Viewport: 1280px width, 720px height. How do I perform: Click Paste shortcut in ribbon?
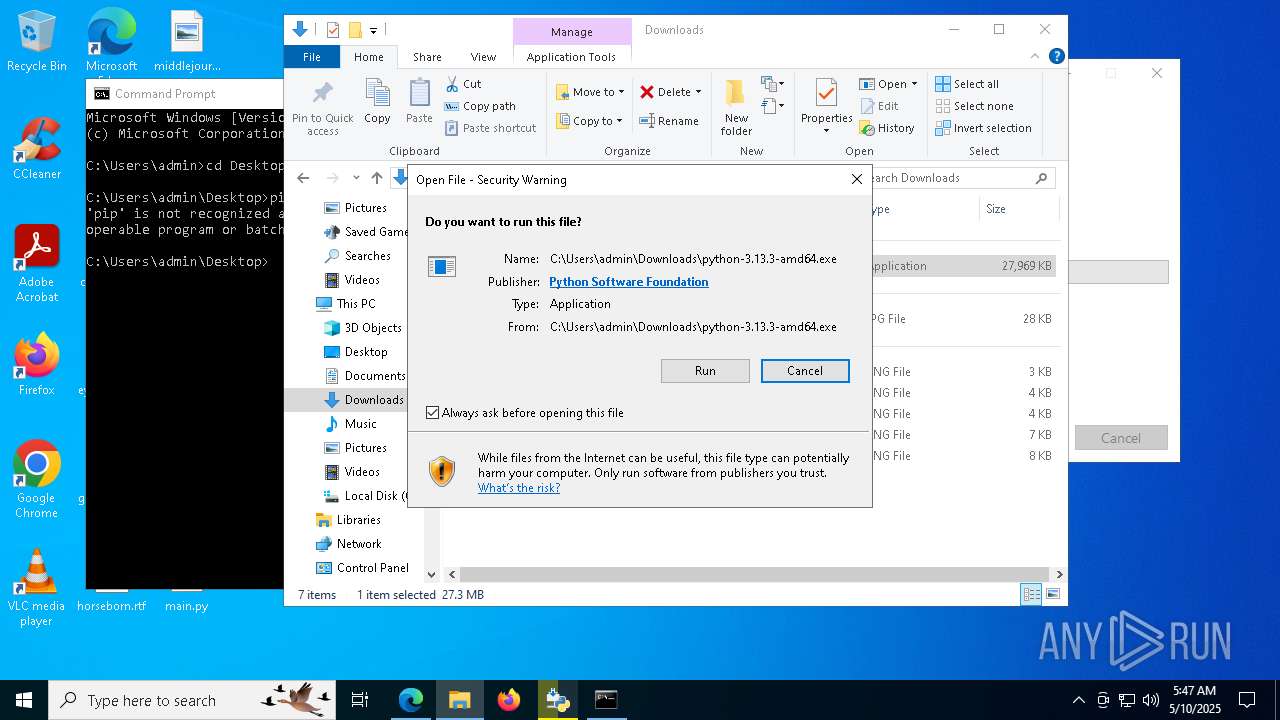[490, 128]
